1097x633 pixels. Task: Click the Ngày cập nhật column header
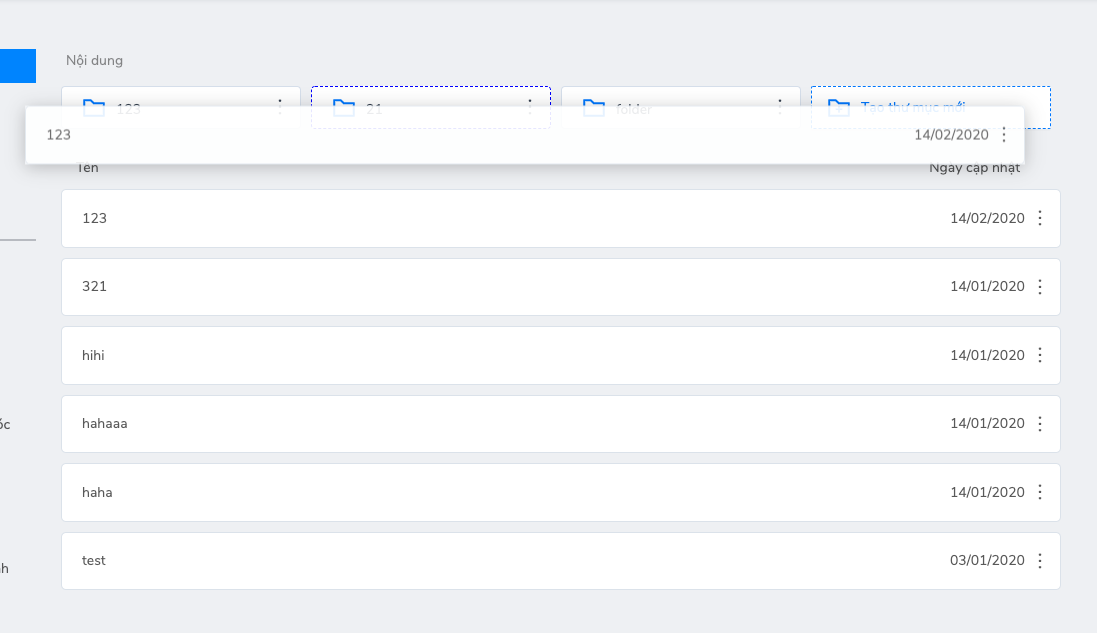(974, 169)
